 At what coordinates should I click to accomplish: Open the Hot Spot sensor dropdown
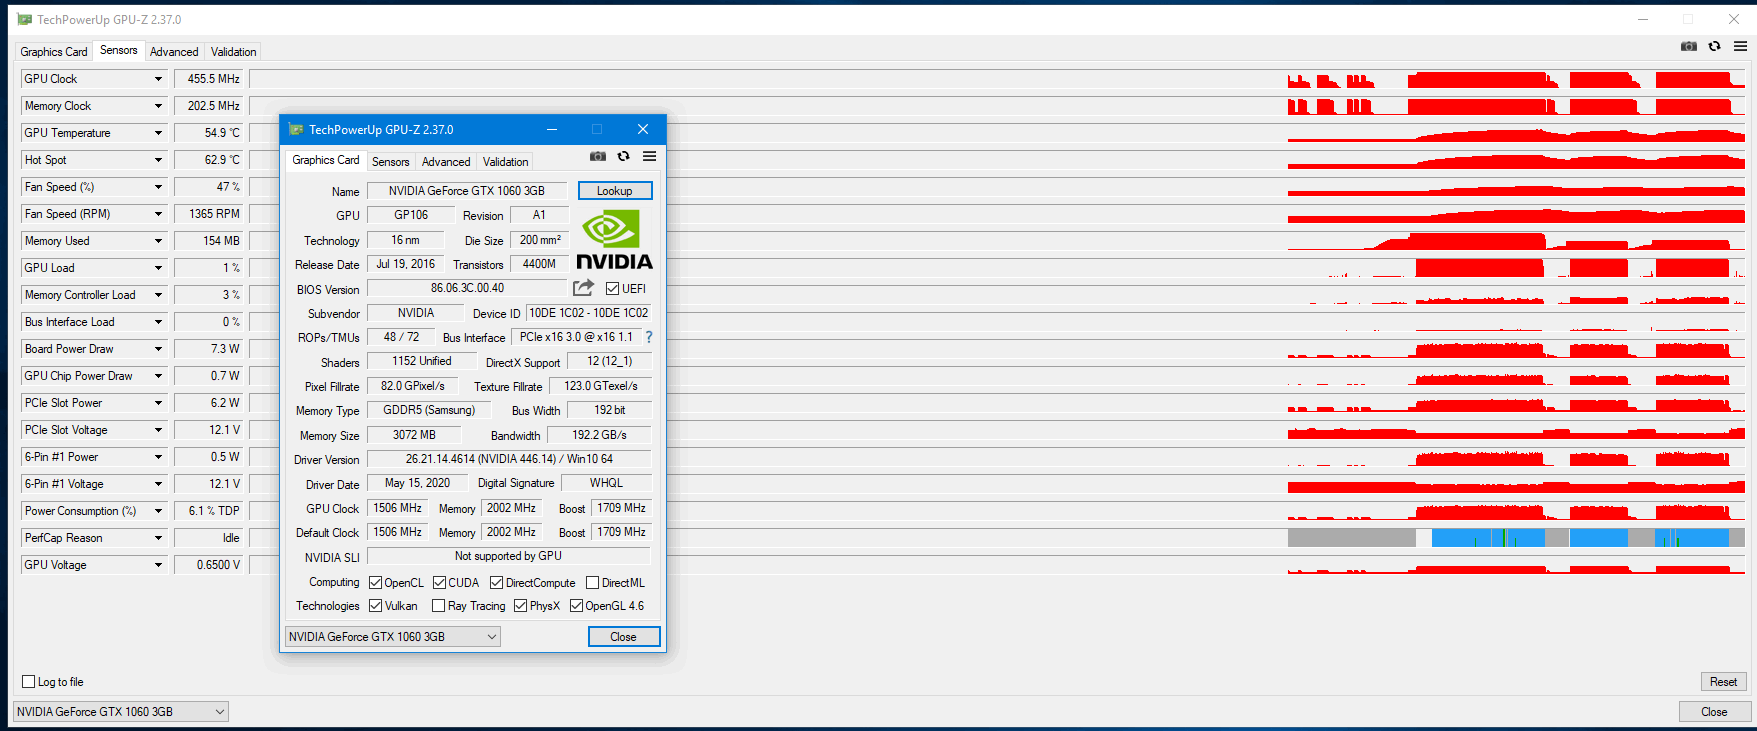point(158,160)
